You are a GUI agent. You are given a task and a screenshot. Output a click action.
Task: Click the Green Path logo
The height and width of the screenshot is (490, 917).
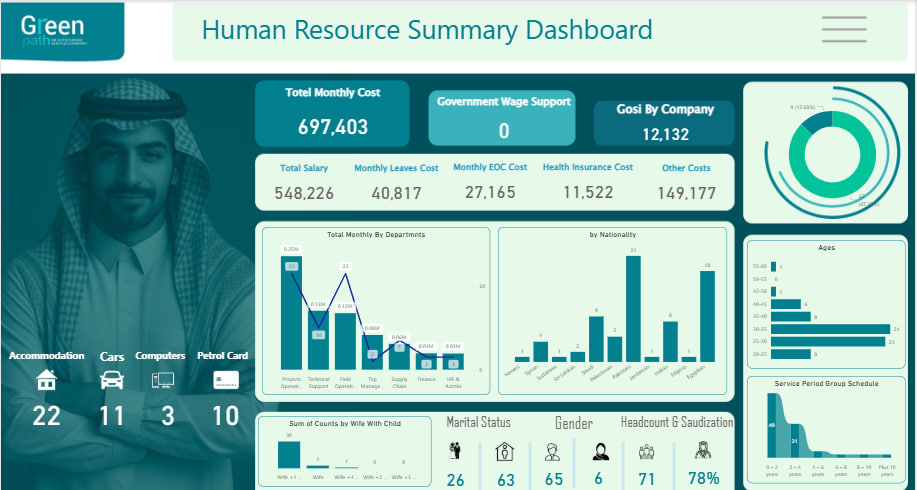(x=62, y=31)
